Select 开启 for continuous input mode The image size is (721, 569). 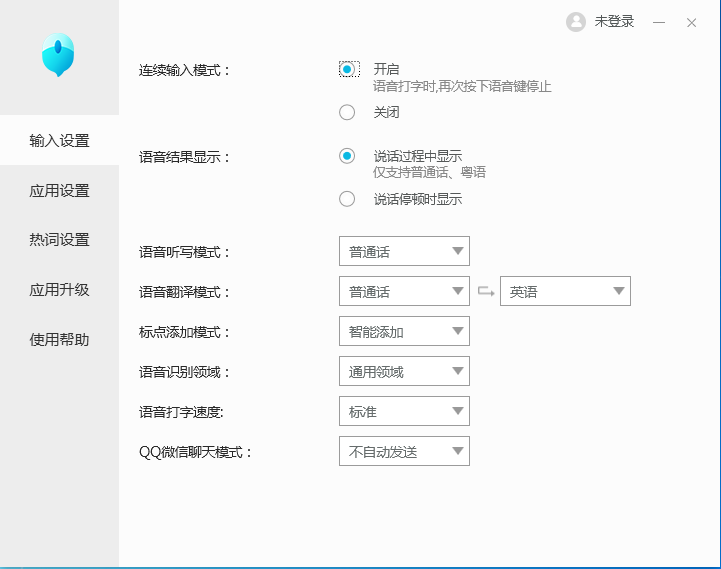347,69
